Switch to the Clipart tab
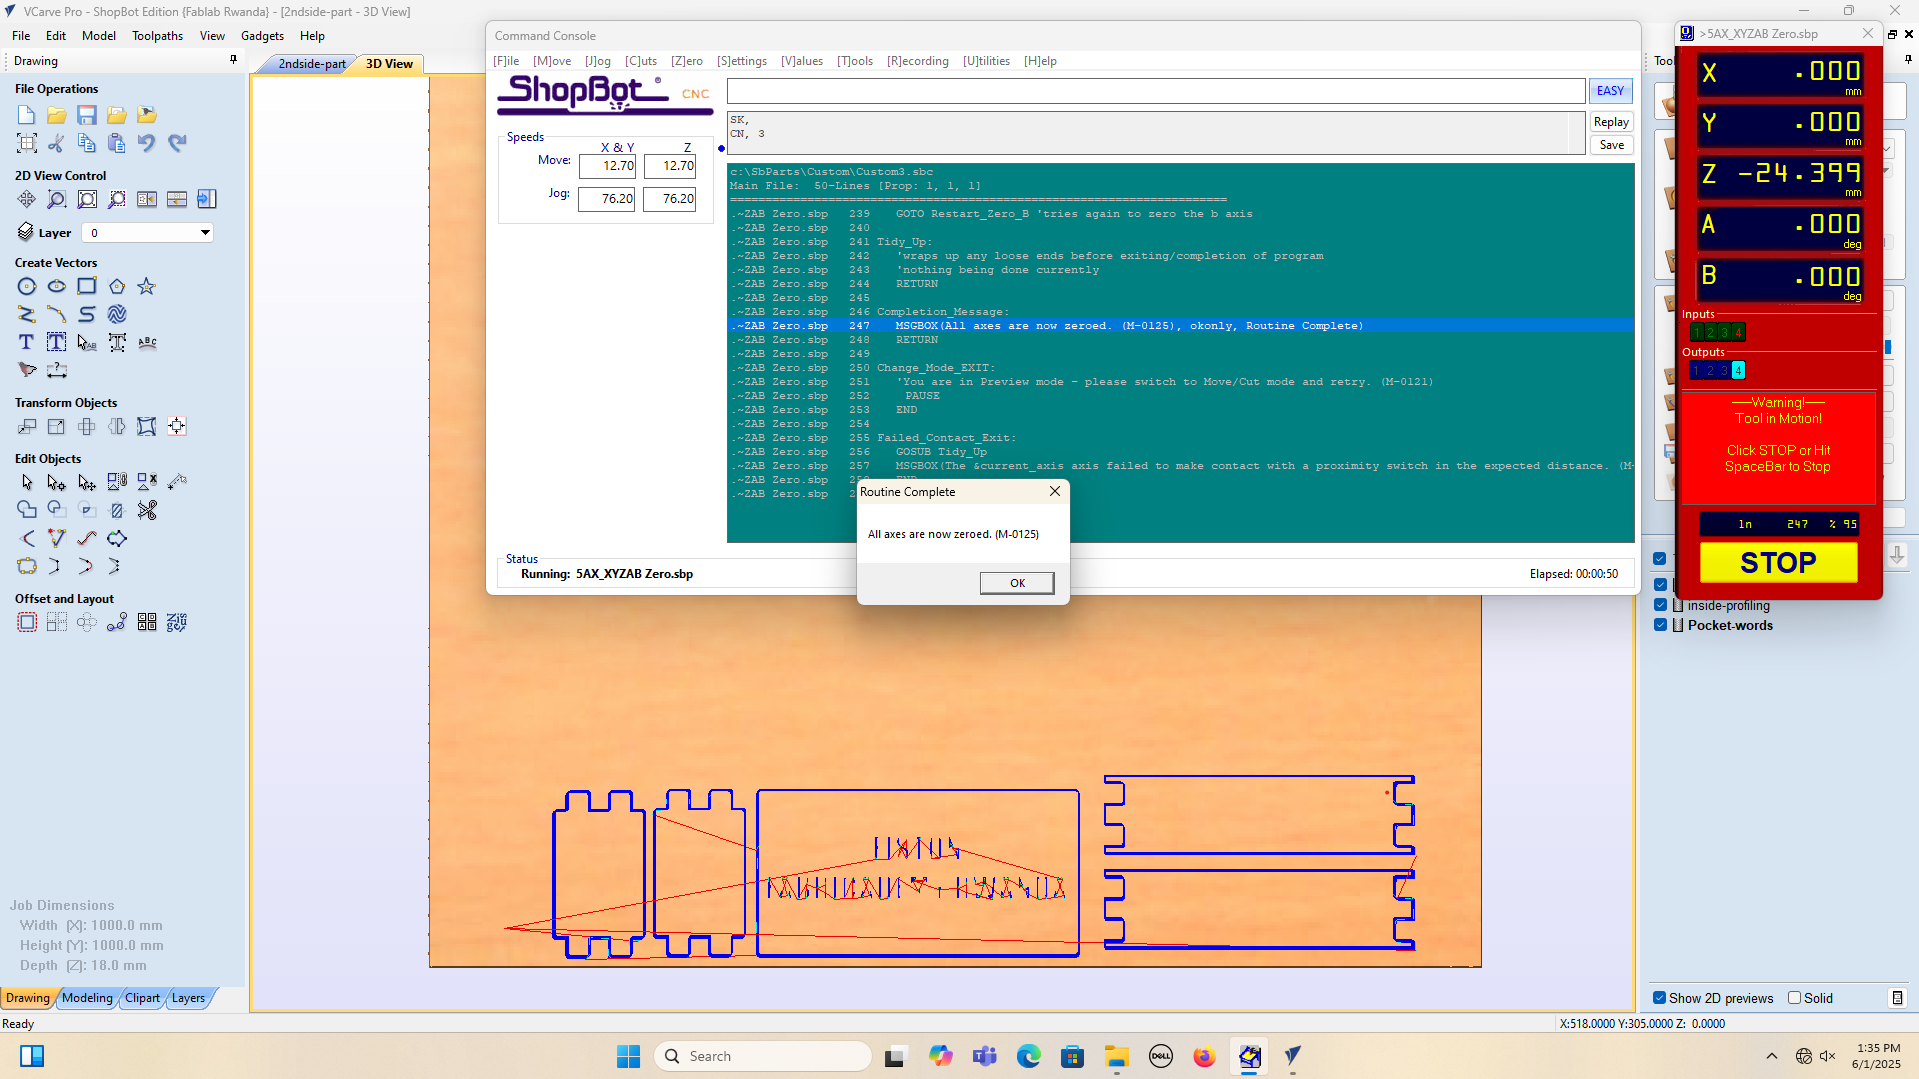 pyautogui.click(x=143, y=998)
